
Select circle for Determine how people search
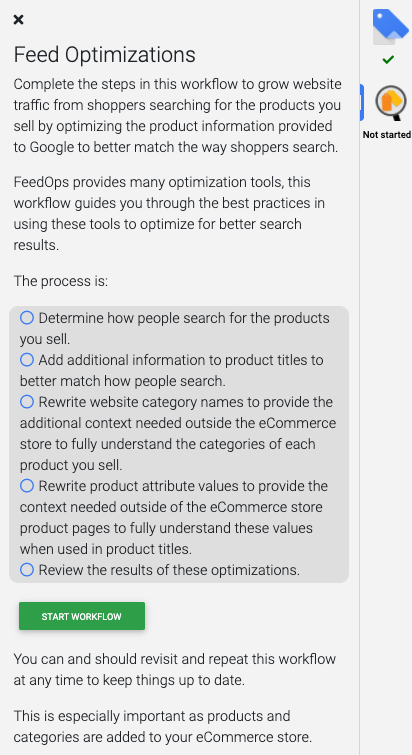click(27, 318)
